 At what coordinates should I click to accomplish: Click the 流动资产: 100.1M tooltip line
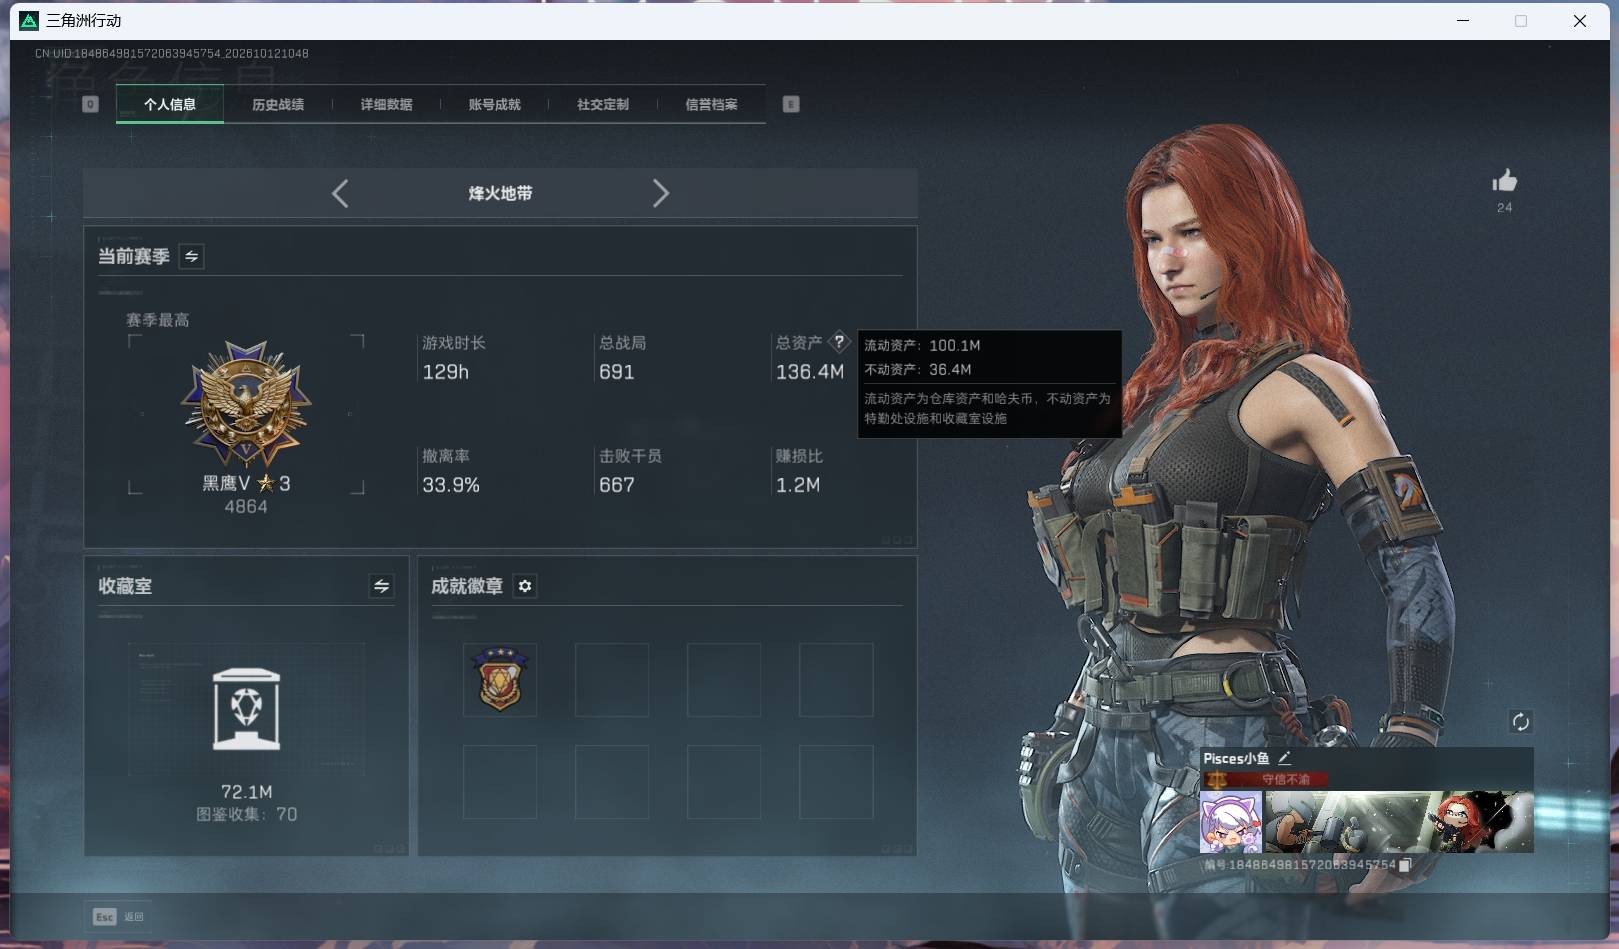tap(922, 345)
